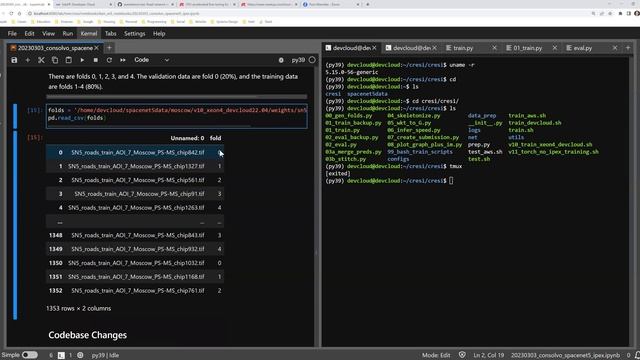The width and height of the screenshot is (640, 360).
Task: Open the Edit menu
Action: point(29,33)
